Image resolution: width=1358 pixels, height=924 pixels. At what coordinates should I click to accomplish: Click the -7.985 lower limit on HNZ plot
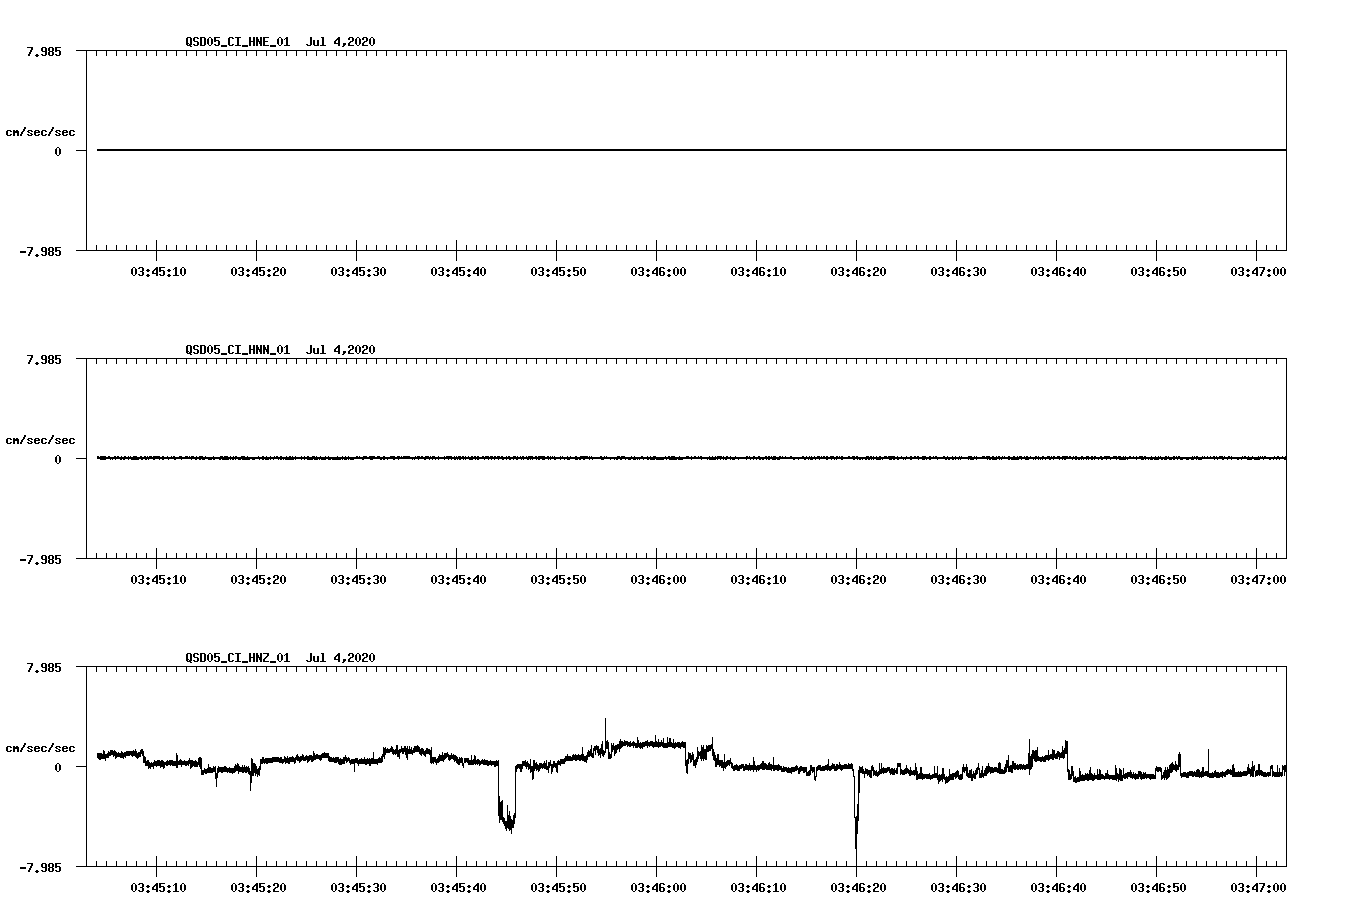tap(40, 867)
